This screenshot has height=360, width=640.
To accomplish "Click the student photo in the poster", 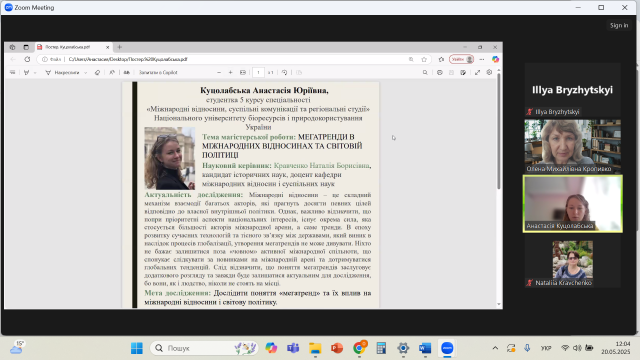I will 169,158.
